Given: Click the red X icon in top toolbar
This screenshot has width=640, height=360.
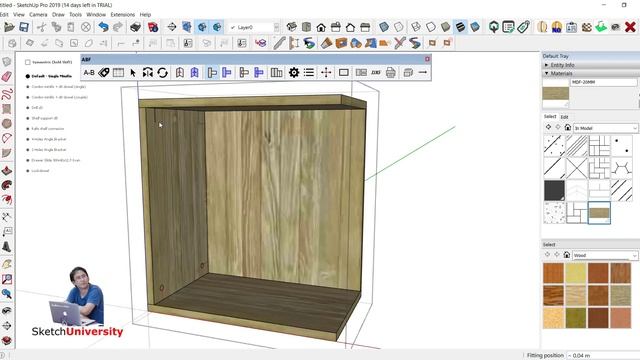Looking at the screenshot, I should 630,27.
